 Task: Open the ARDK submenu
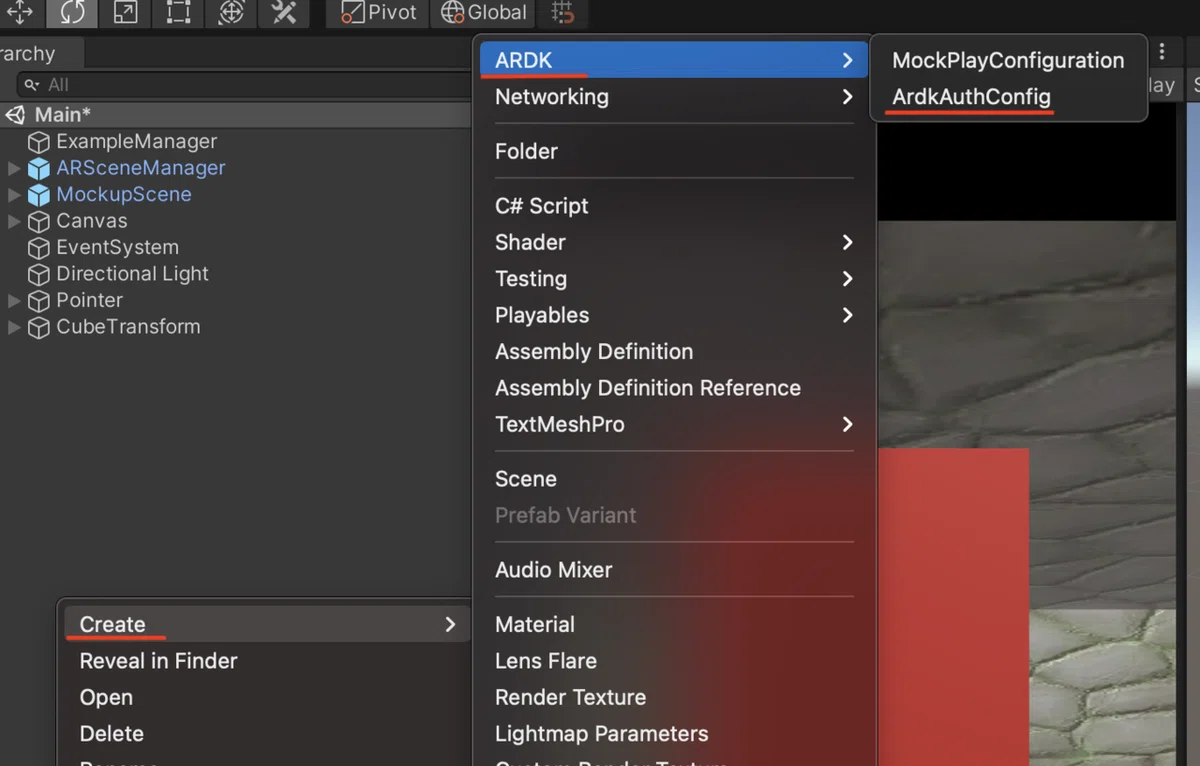[675, 60]
